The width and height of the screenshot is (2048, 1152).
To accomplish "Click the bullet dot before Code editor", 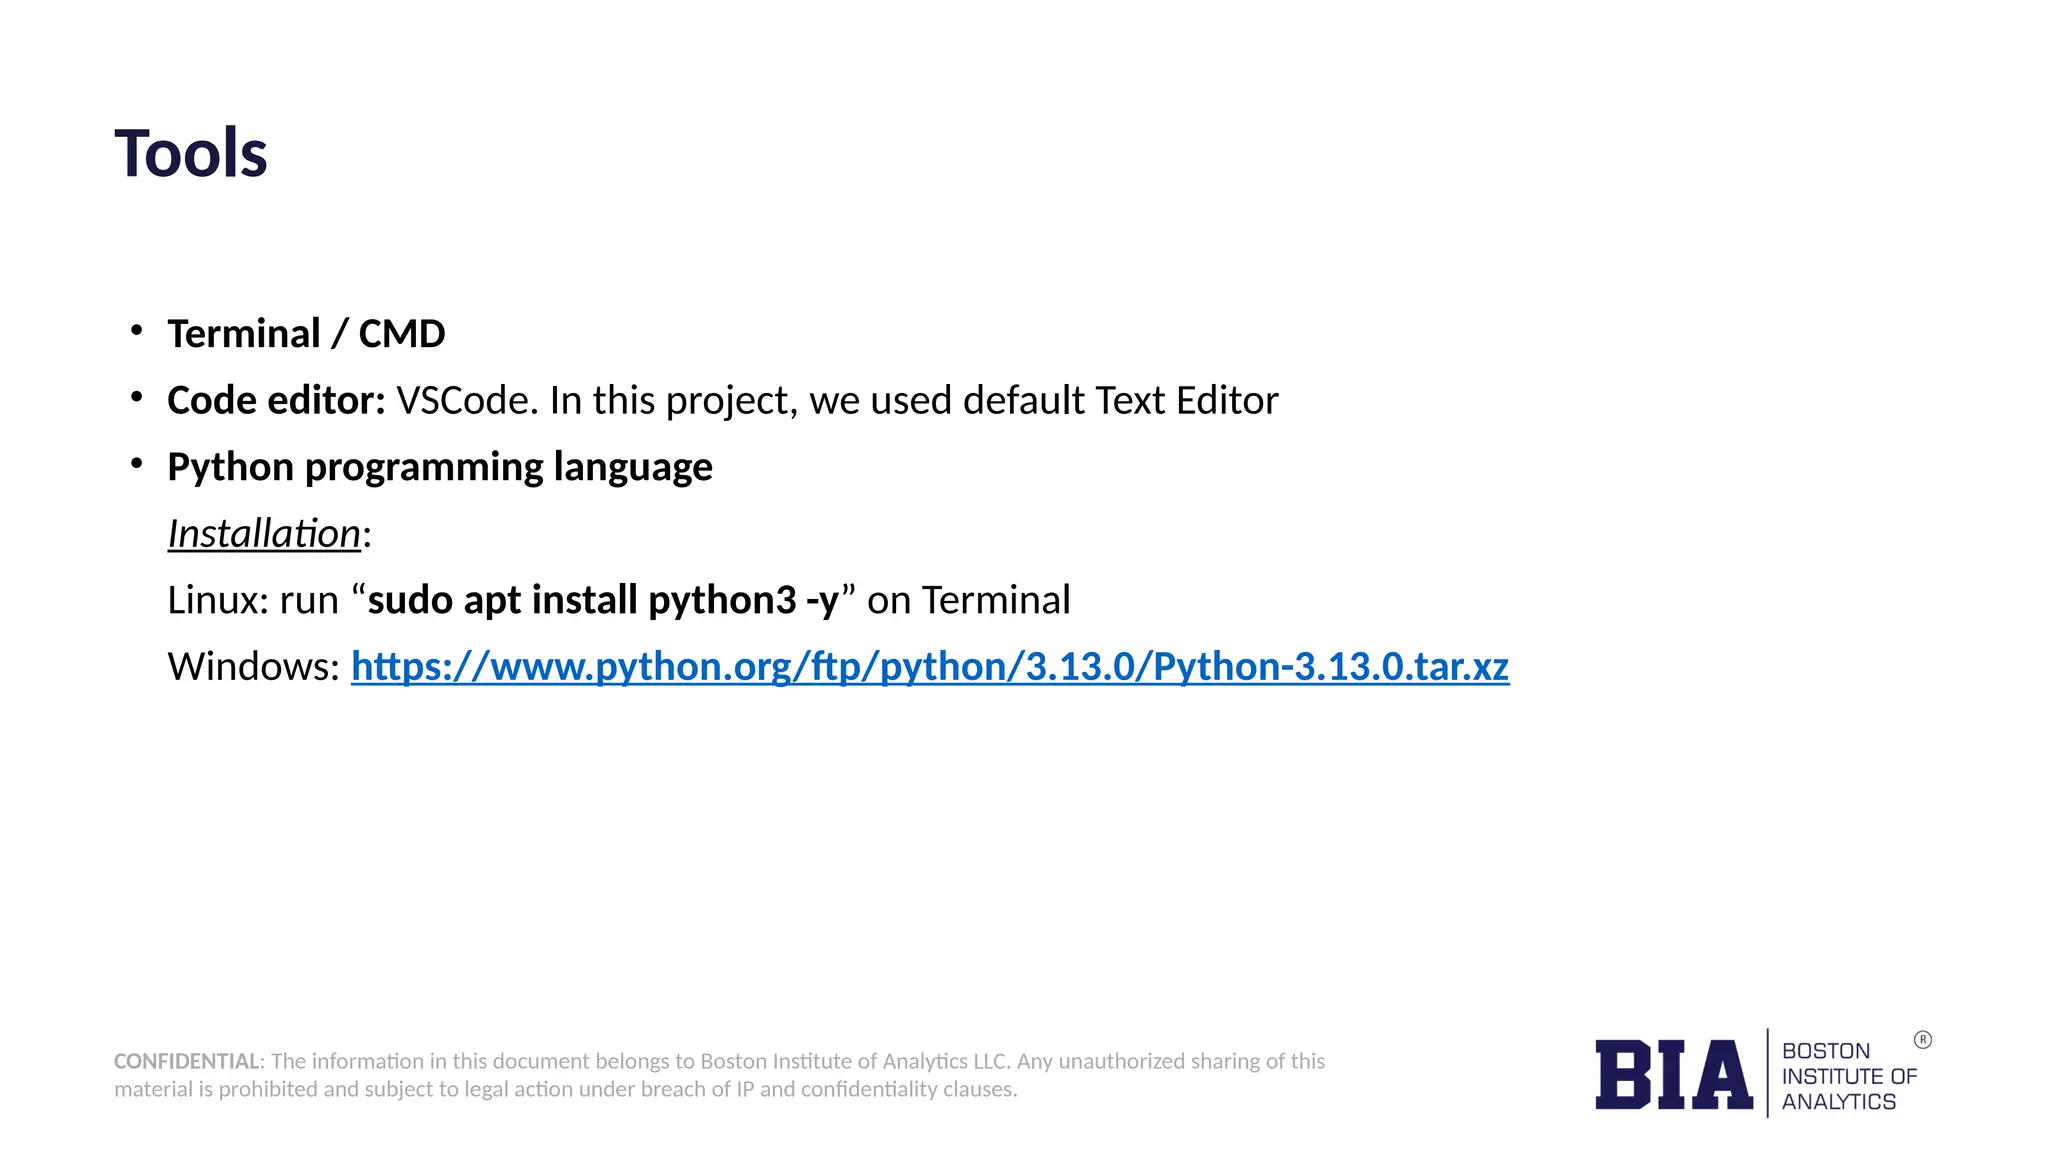I will 137,398.
